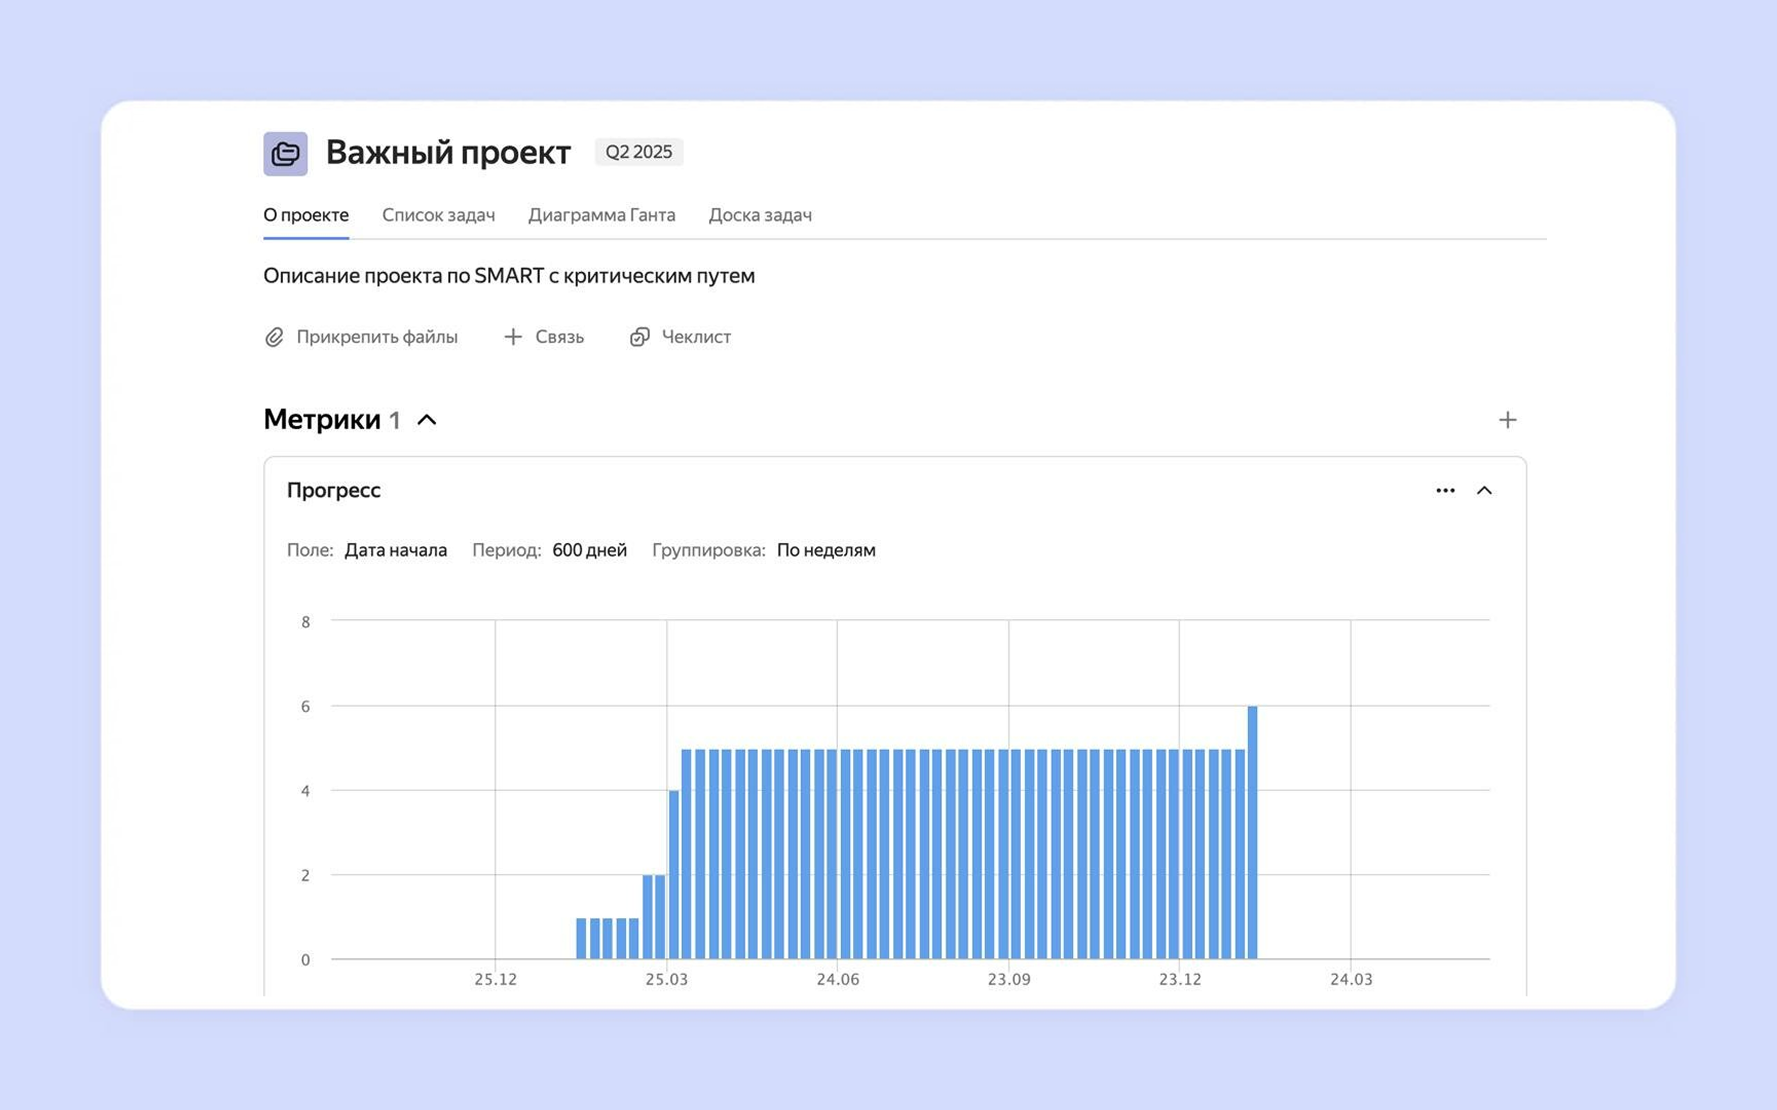Click the Метрики section heading
This screenshot has height=1110, width=1777.
coord(322,420)
